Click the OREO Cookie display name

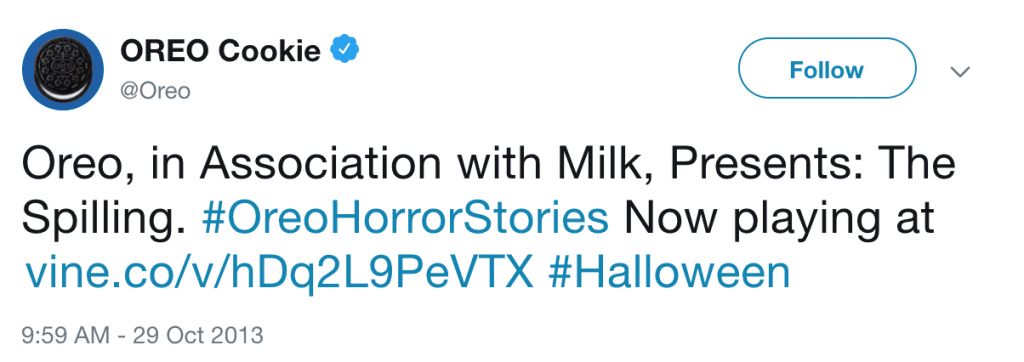pyautogui.click(x=220, y=51)
